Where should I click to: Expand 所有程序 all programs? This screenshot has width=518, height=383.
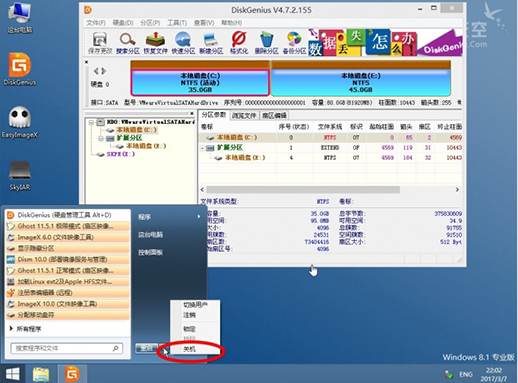(x=25, y=329)
